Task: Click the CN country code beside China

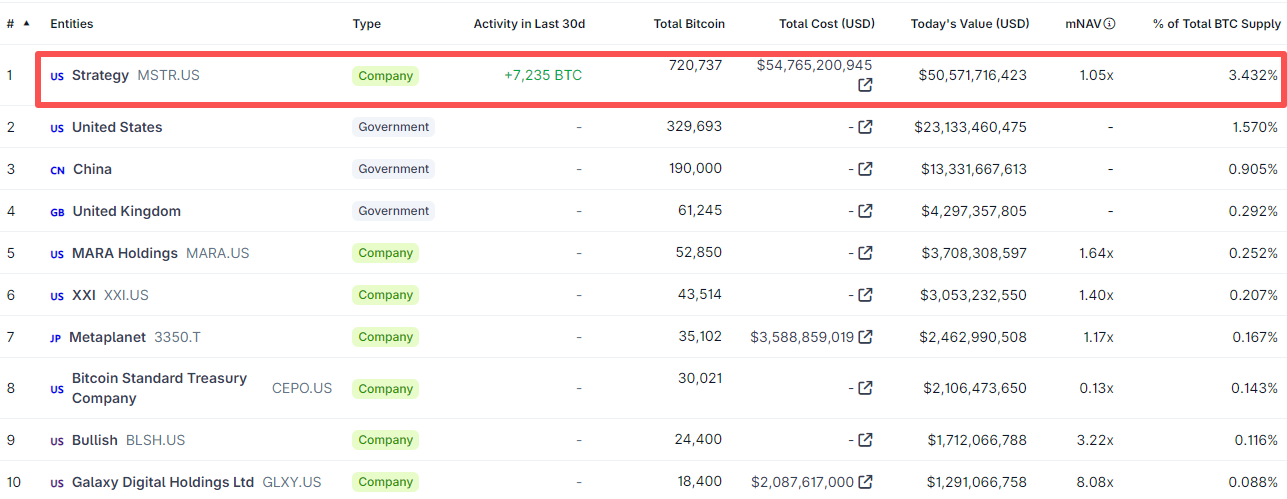Action: tap(58, 170)
